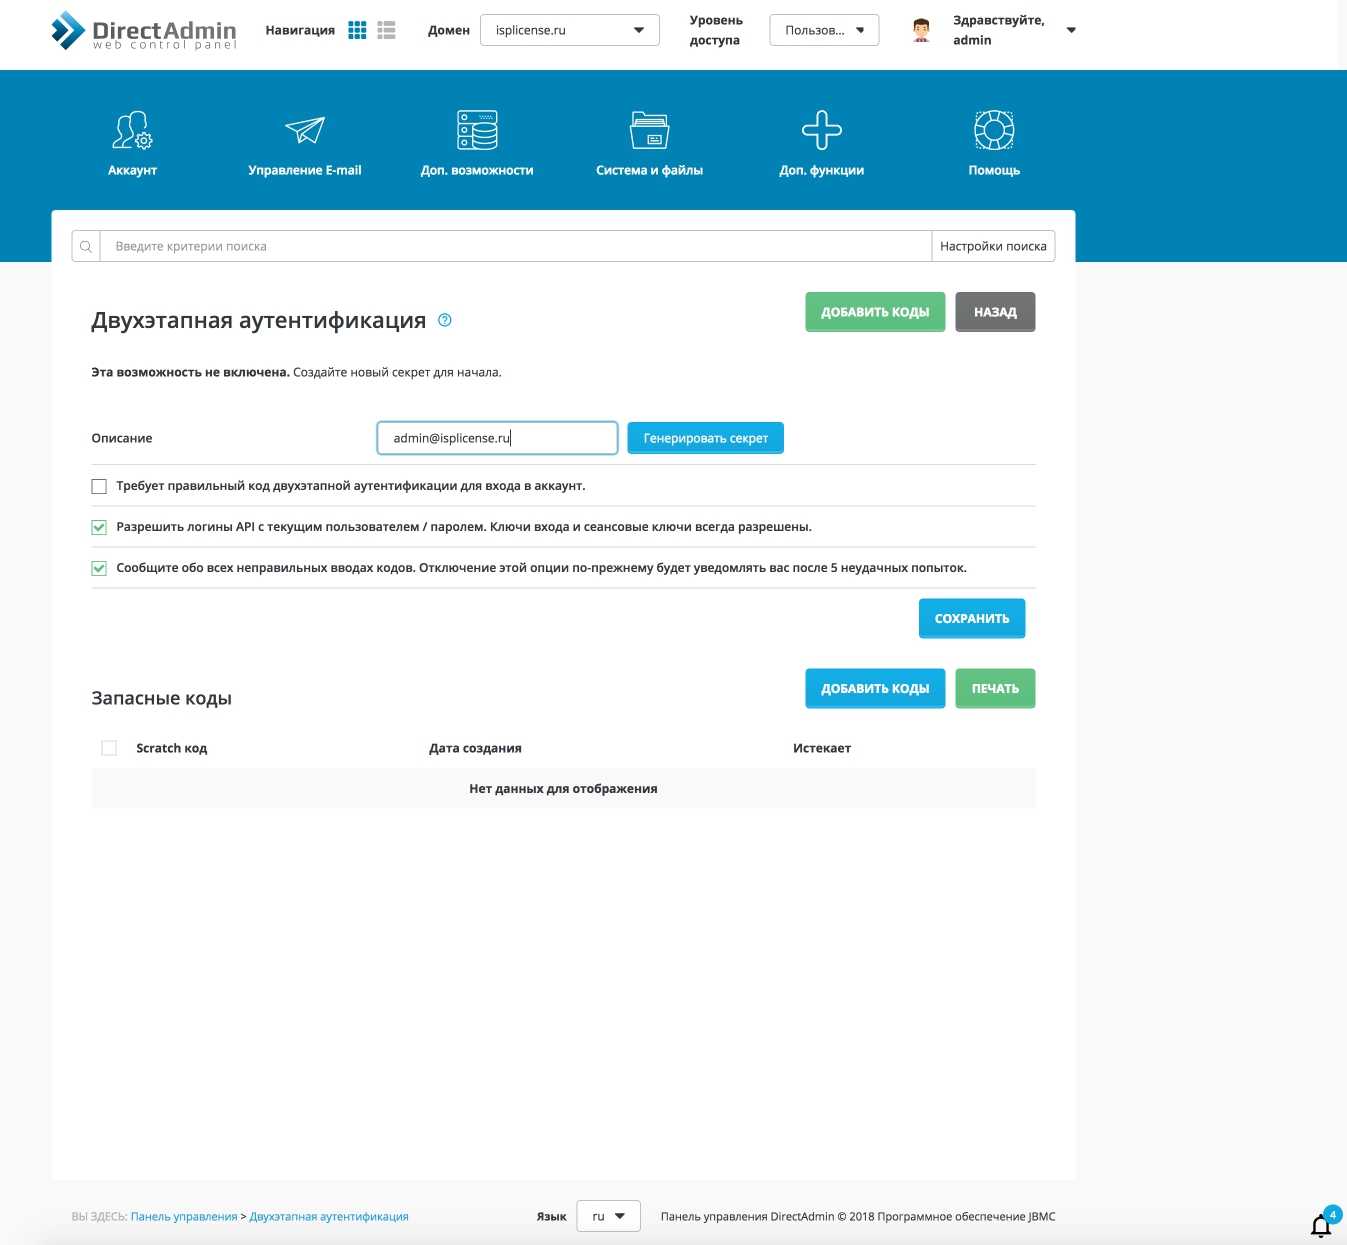The width and height of the screenshot is (1347, 1245).
Task: Open the Управление E-mail paper plane icon
Action: (x=305, y=131)
